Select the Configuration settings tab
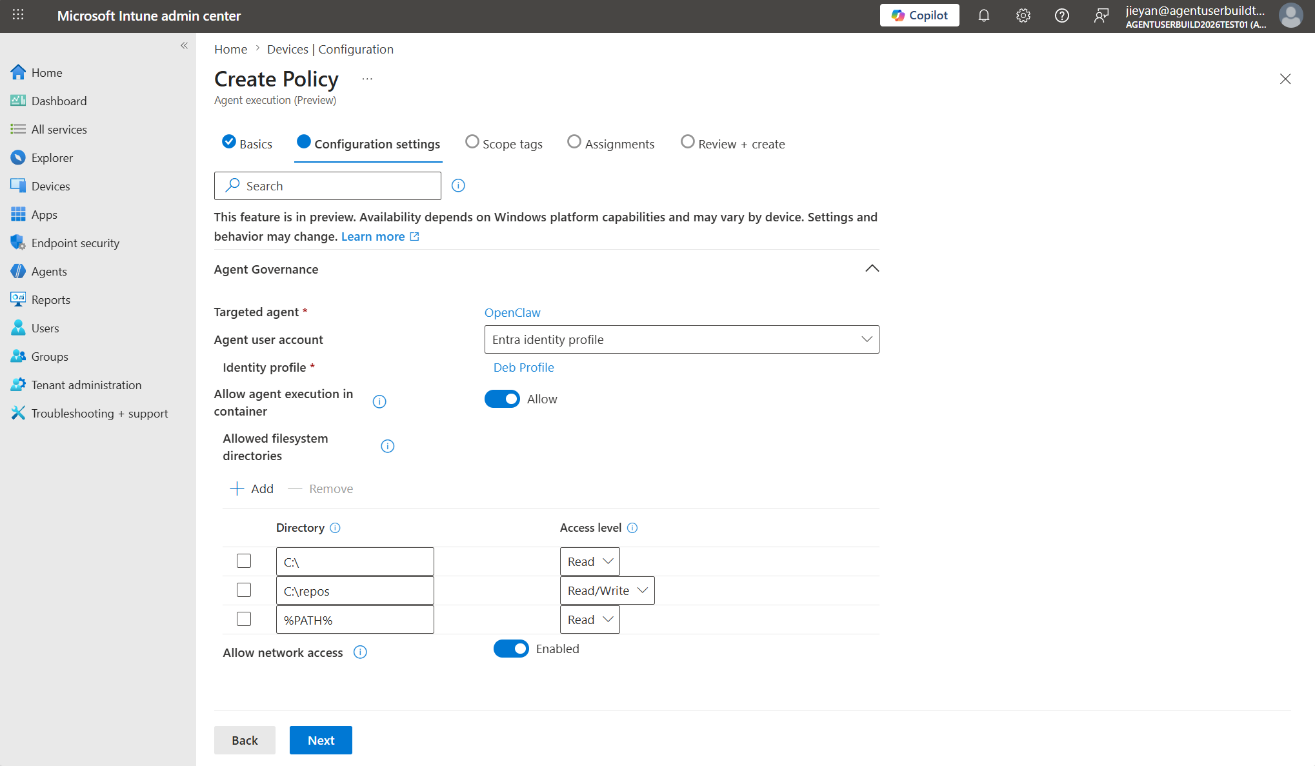The width and height of the screenshot is (1315, 766). pos(368,143)
